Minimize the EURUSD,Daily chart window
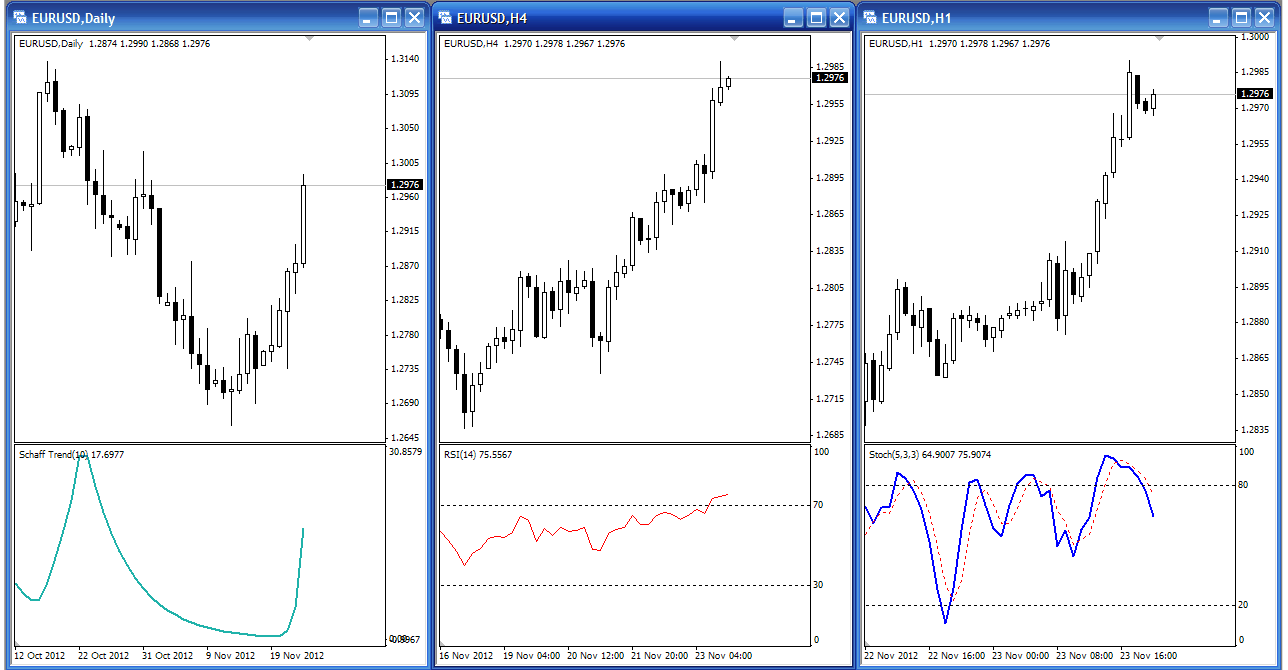Image resolution: width=1288 pixels, height=670 pixels. click(x=368, y=17)
